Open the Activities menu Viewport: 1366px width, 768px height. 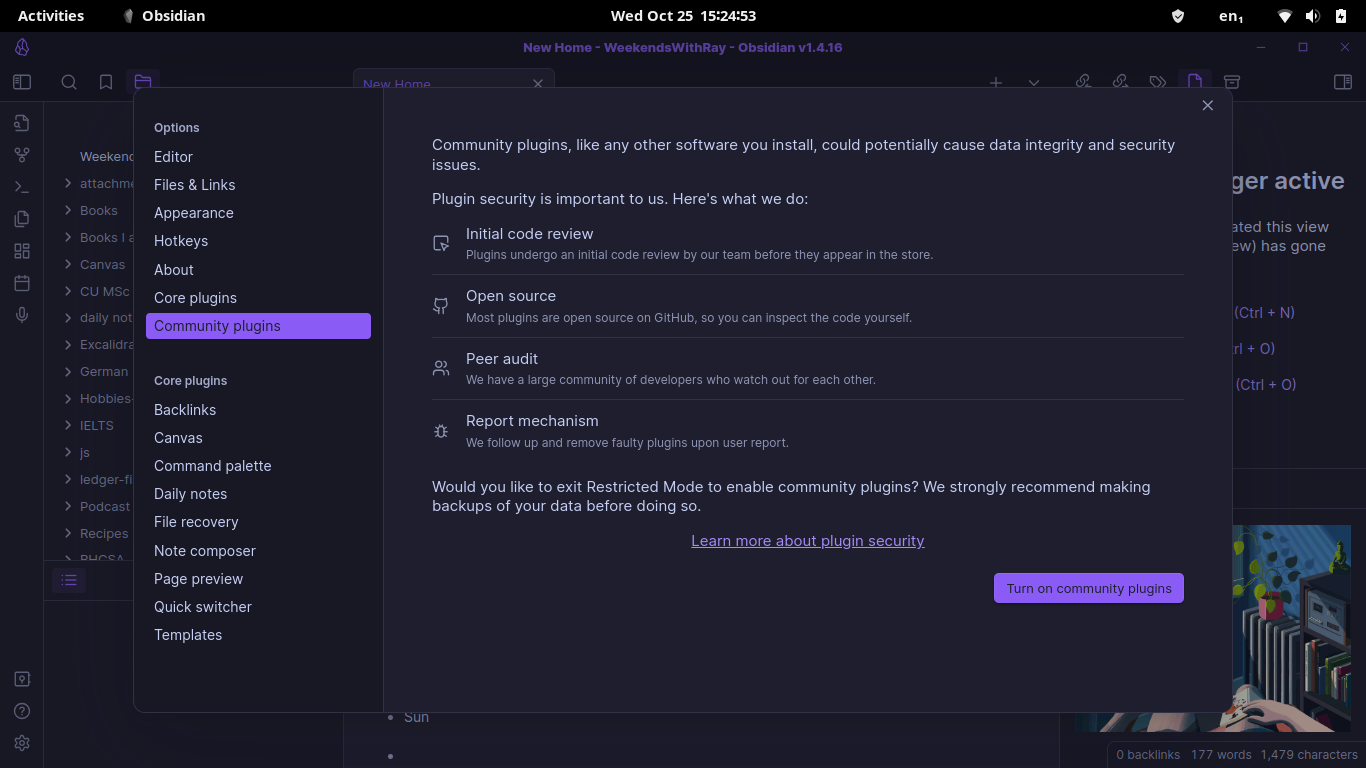pos(51,15)
